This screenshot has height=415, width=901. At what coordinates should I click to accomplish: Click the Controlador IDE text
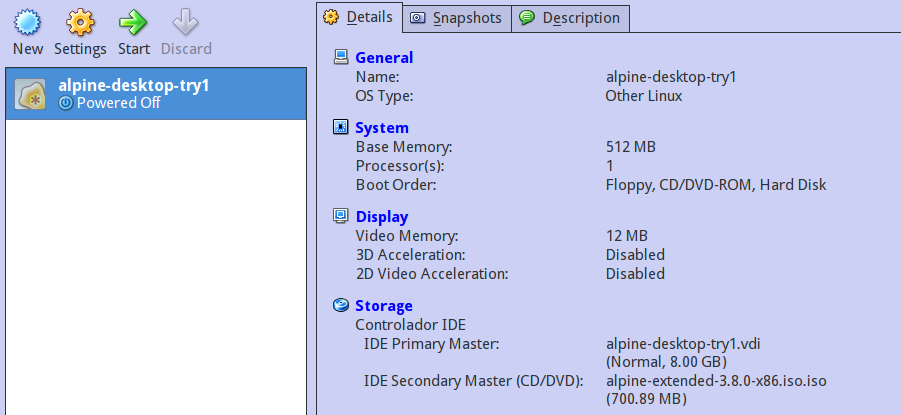pos(410,325)
